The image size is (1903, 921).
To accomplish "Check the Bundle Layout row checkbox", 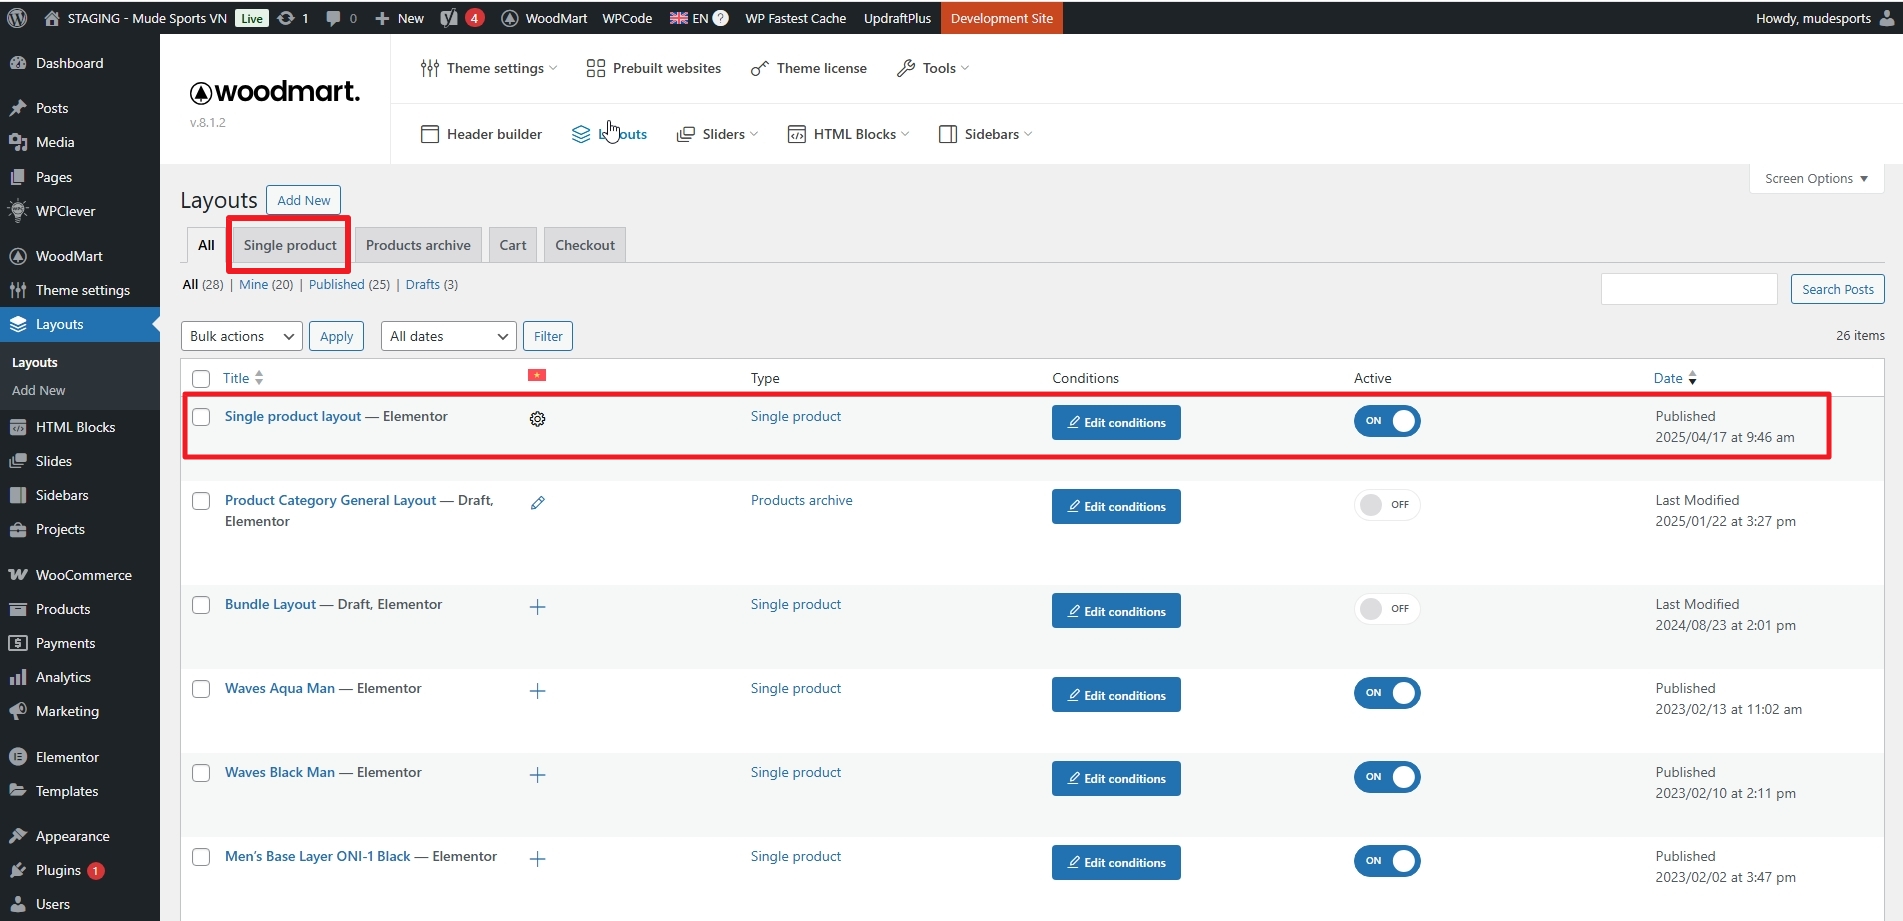I will click(x=201, y=605).
